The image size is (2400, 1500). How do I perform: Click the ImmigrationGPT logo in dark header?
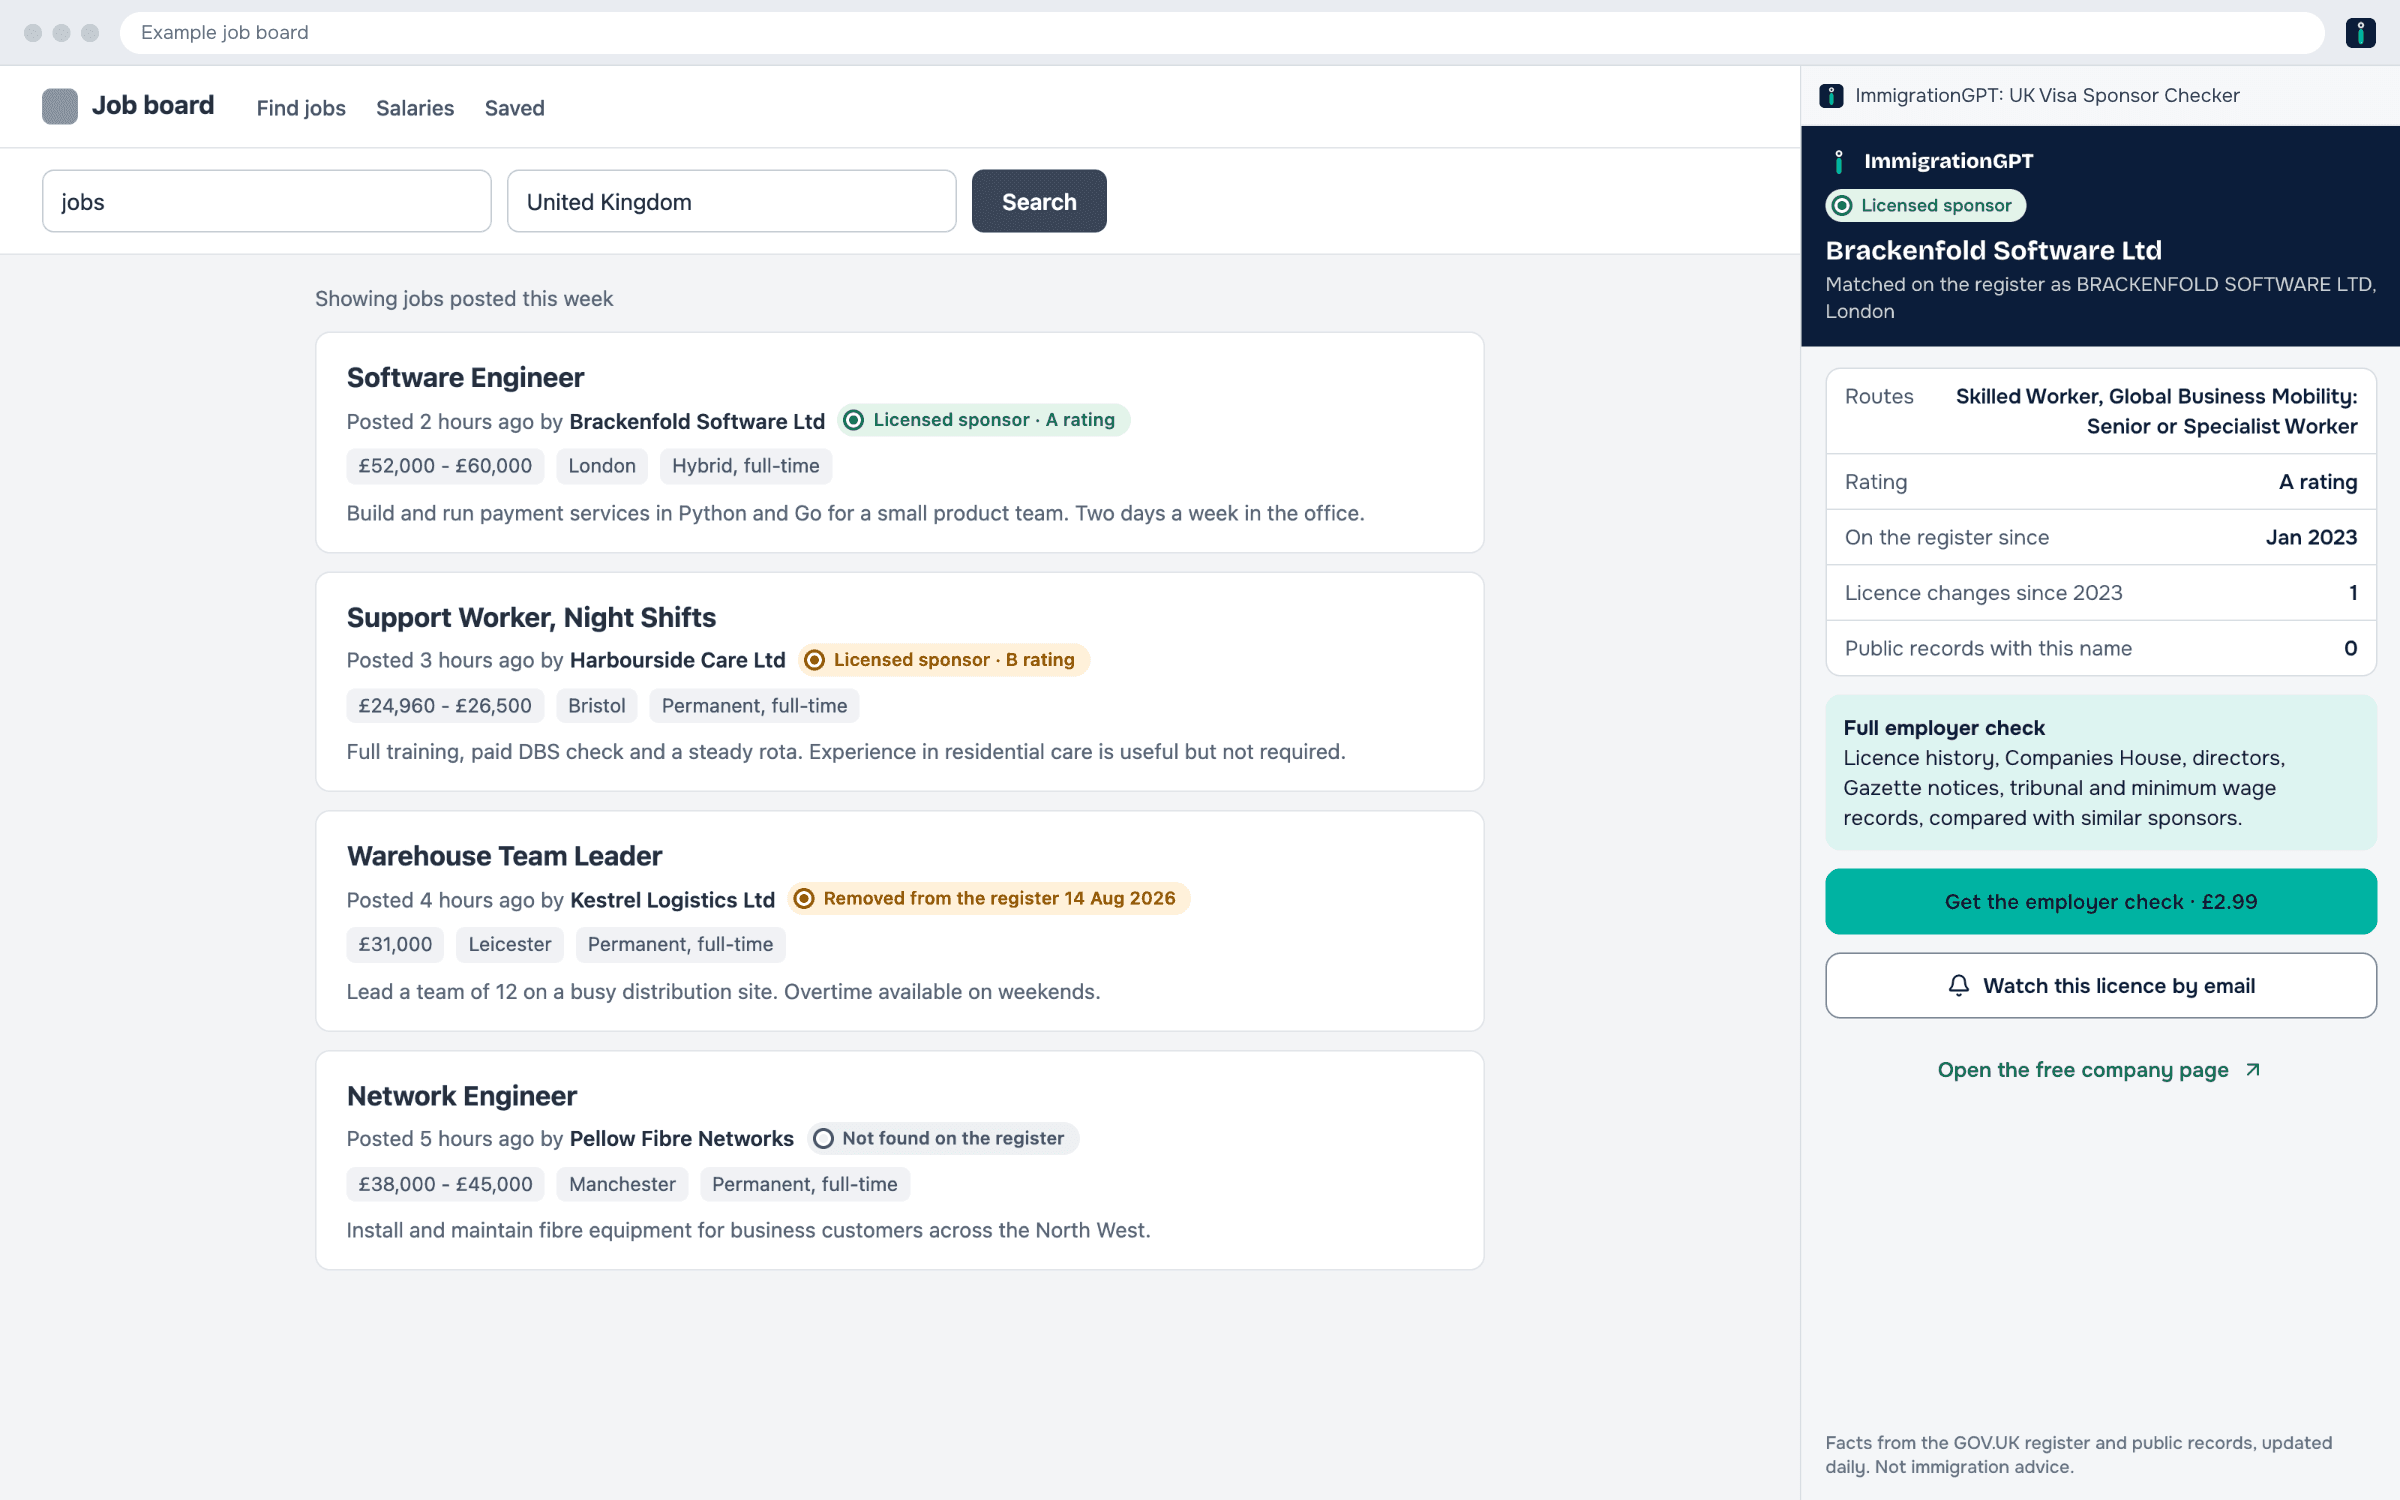[1839, 161]
